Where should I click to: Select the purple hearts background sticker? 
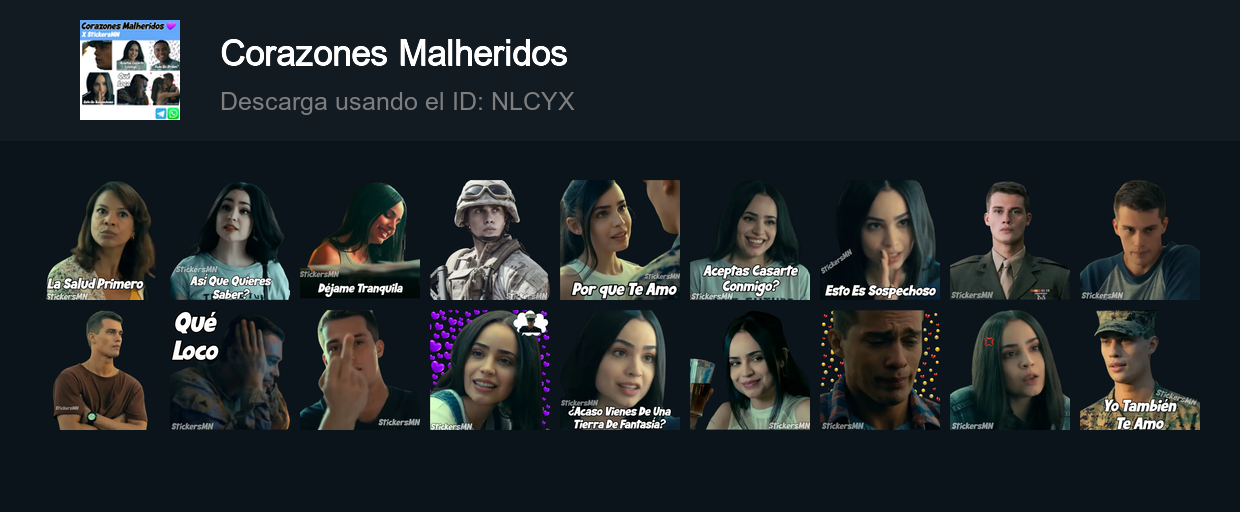tap(490, 370)
